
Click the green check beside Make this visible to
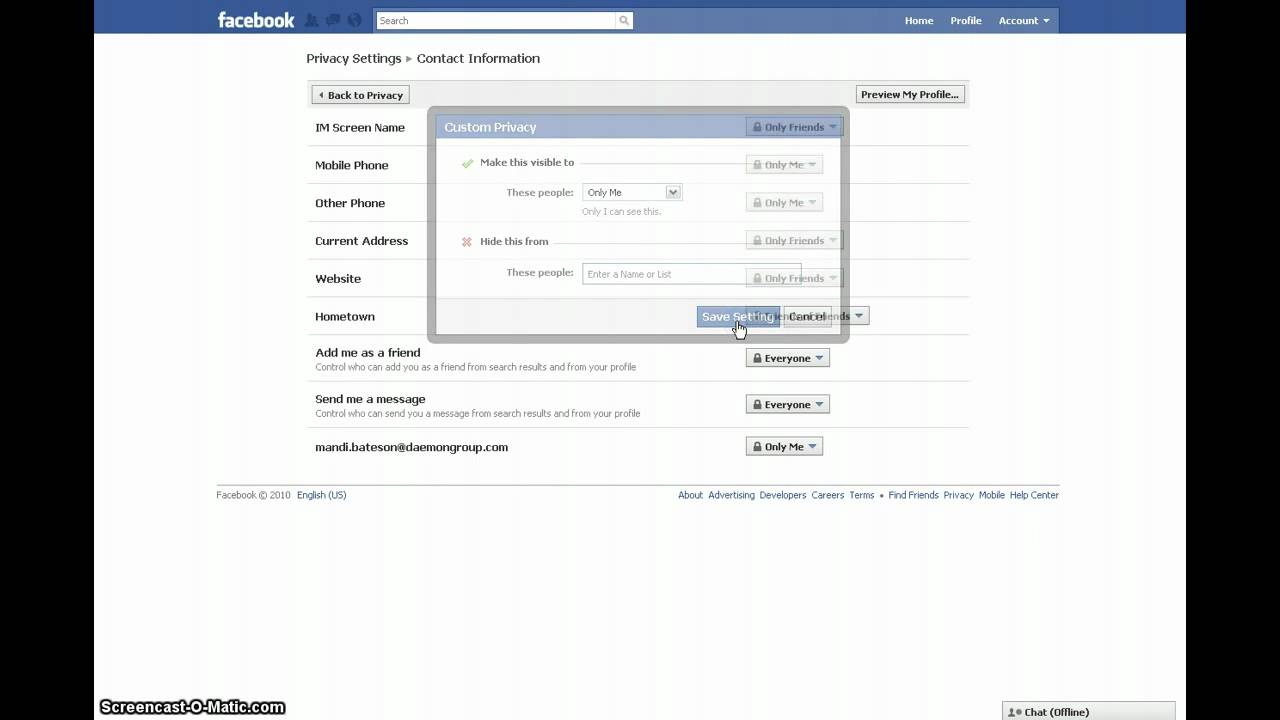(x=467, y=163)
